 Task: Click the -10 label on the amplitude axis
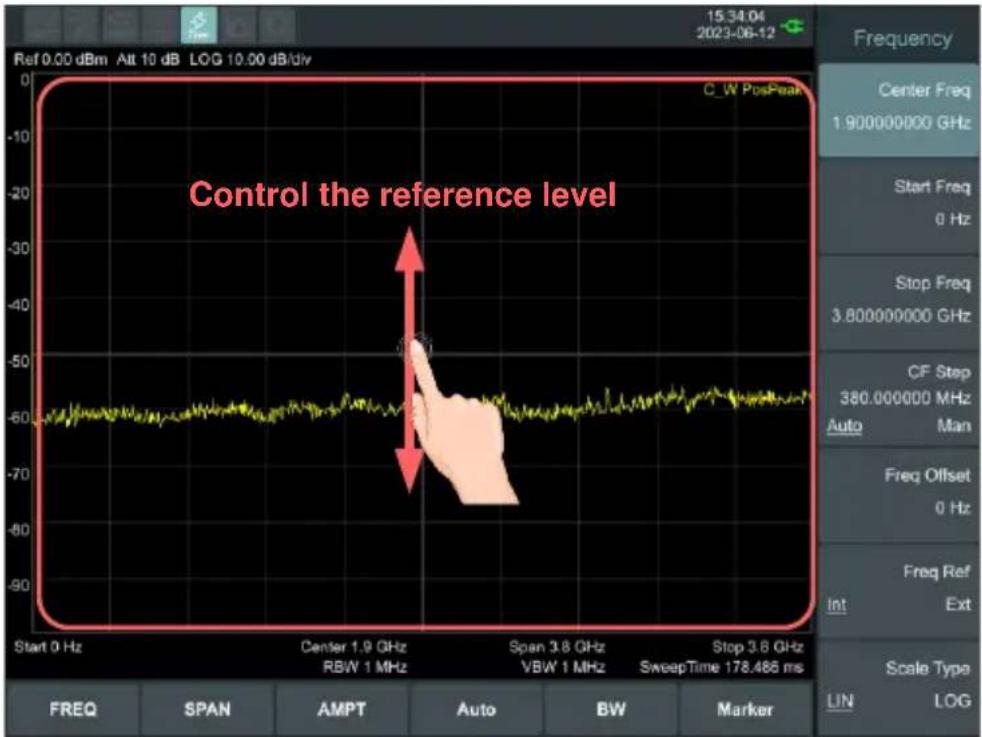[x=19, y=136]
